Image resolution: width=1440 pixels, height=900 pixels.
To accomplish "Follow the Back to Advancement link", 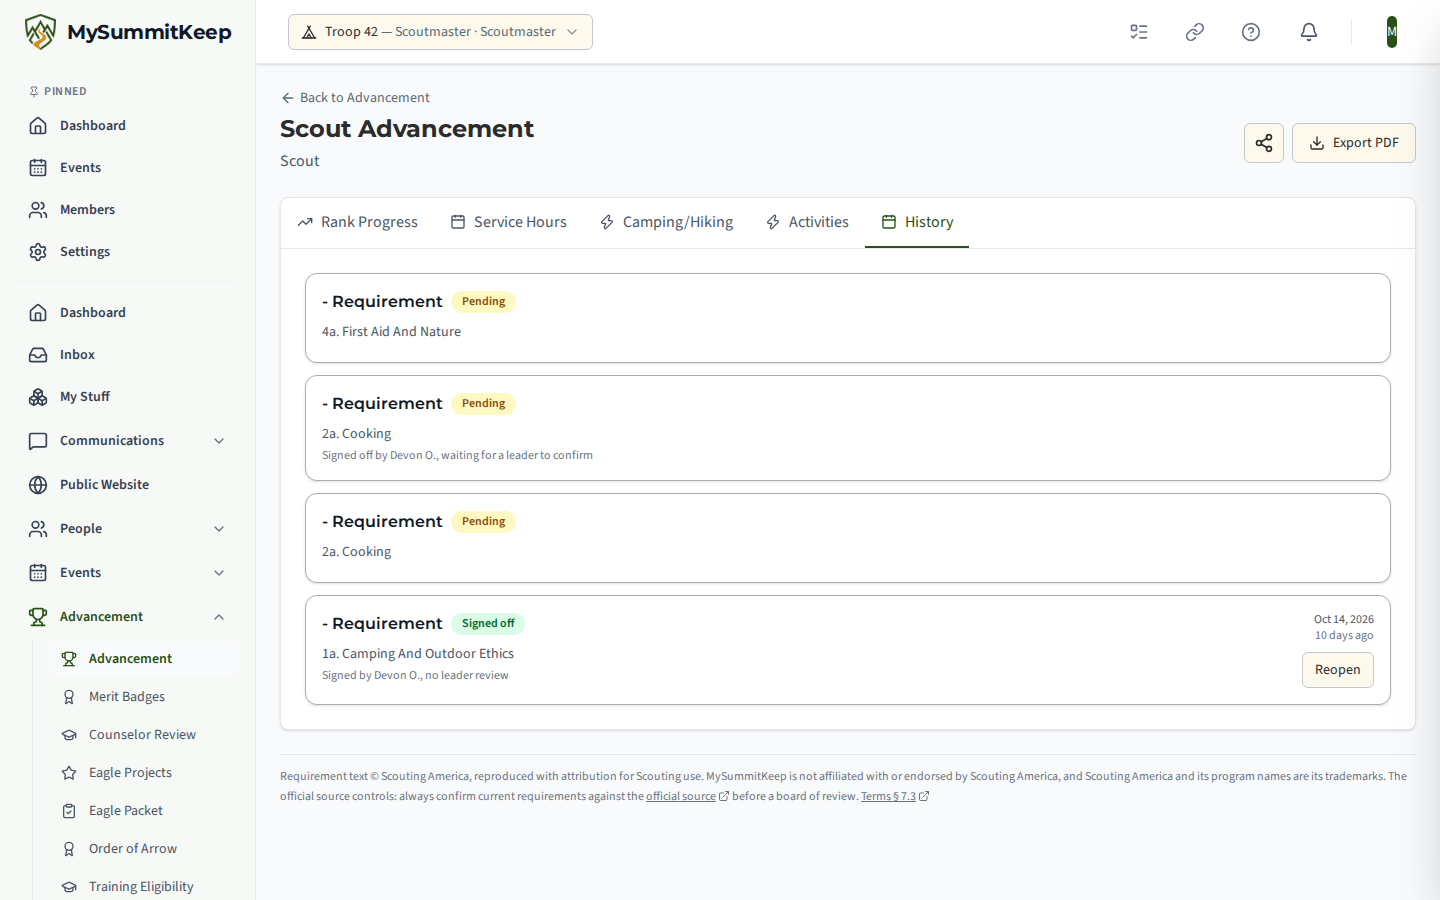I will (355, 97).
